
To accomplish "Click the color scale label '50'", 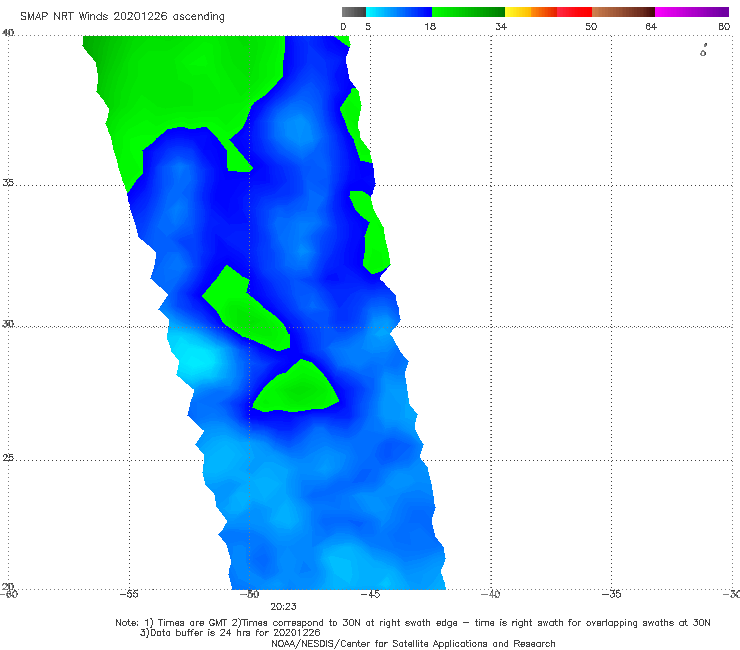I will (x=591, y=26).
